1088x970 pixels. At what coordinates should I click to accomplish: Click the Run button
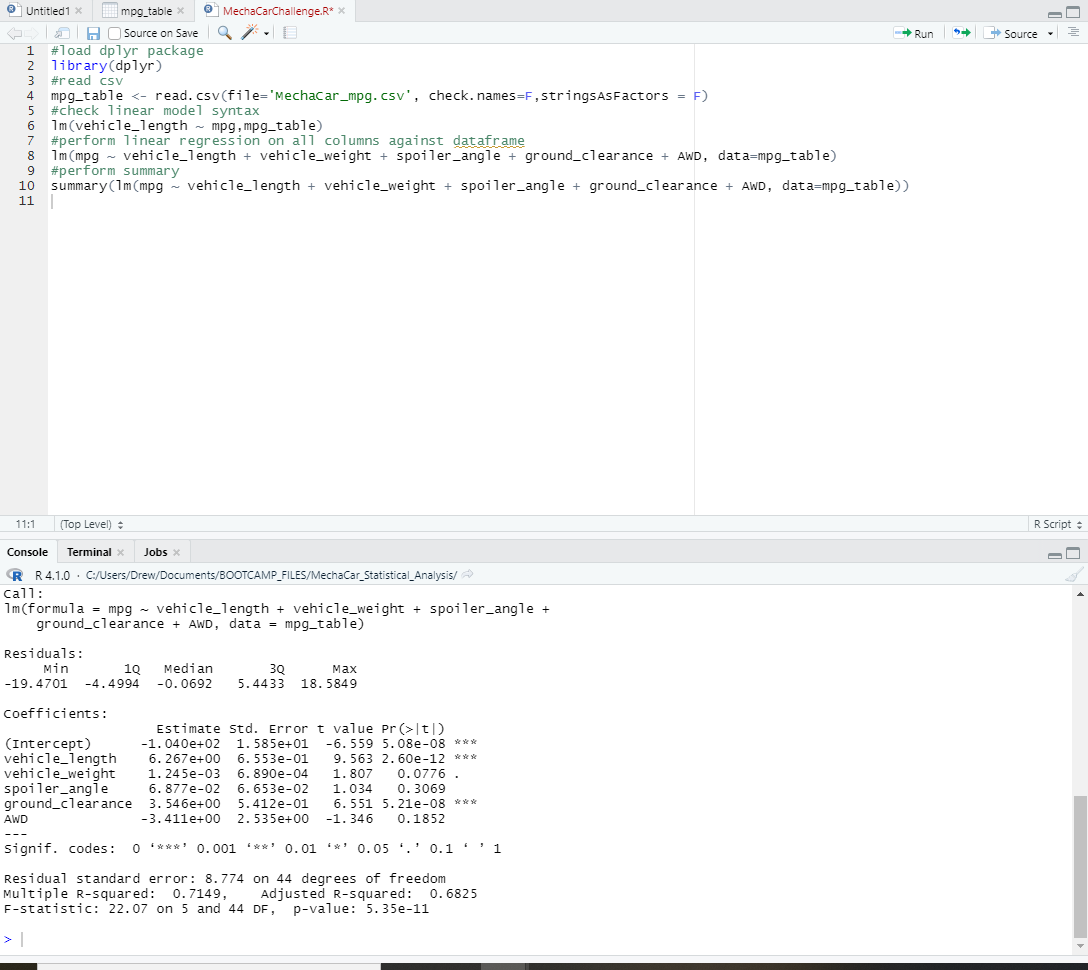[914, 33]
